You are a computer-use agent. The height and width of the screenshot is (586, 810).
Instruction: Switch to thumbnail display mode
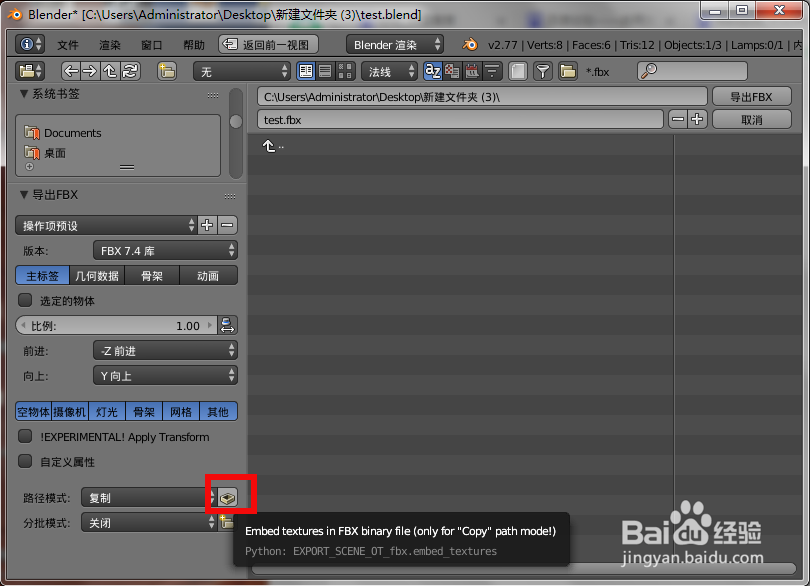point(345,71)
